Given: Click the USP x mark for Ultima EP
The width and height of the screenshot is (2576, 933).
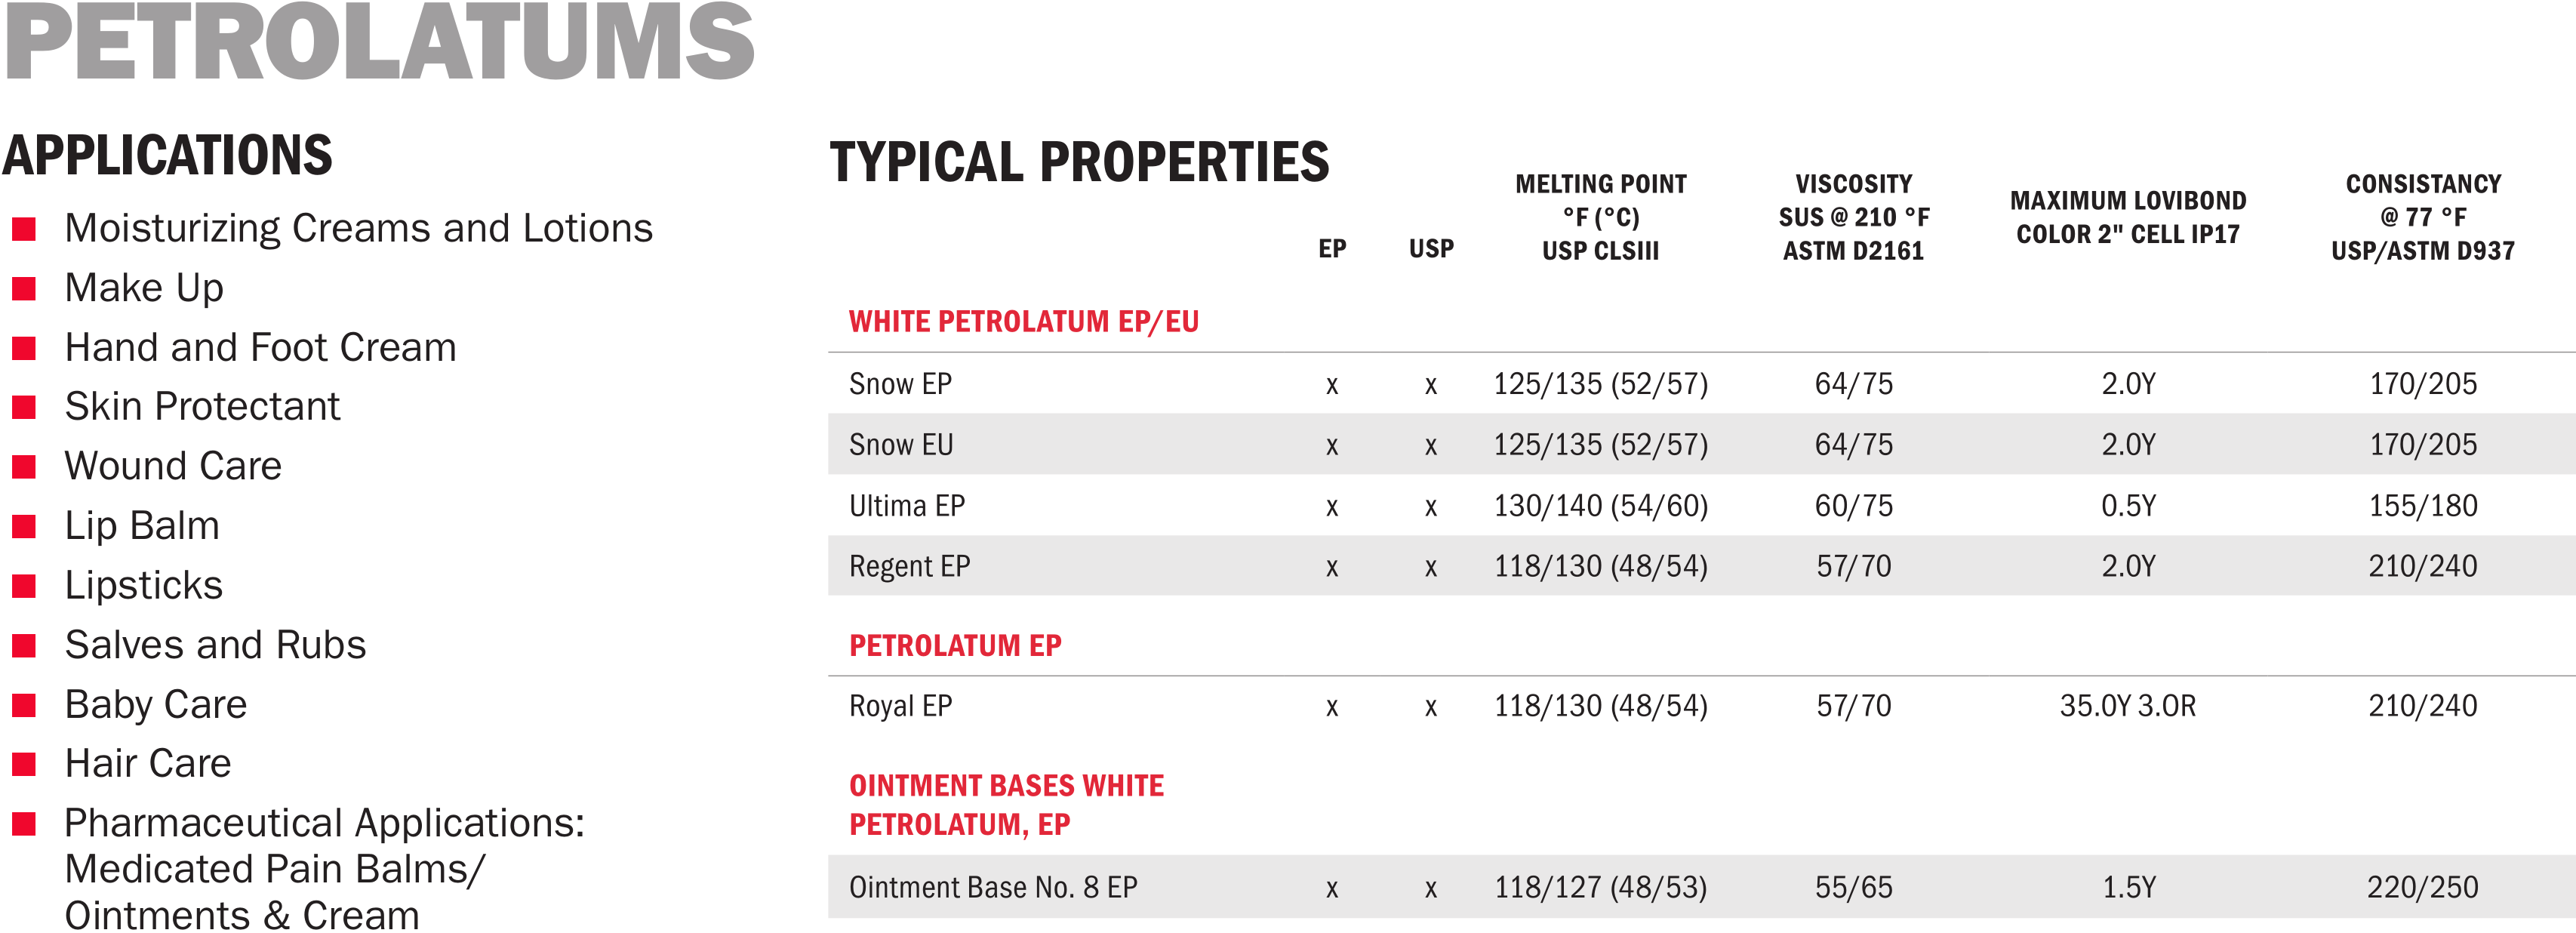Looking at the screenshot, I should click(x=1431, y=508).
